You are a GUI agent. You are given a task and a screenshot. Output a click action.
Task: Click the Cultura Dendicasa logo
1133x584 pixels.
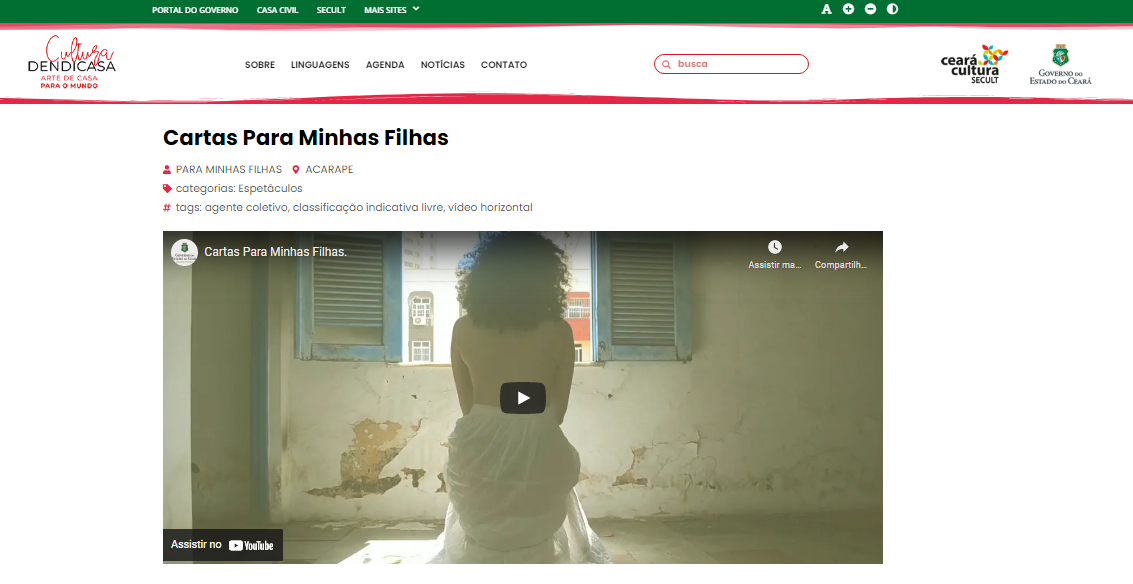pos(71,64)
